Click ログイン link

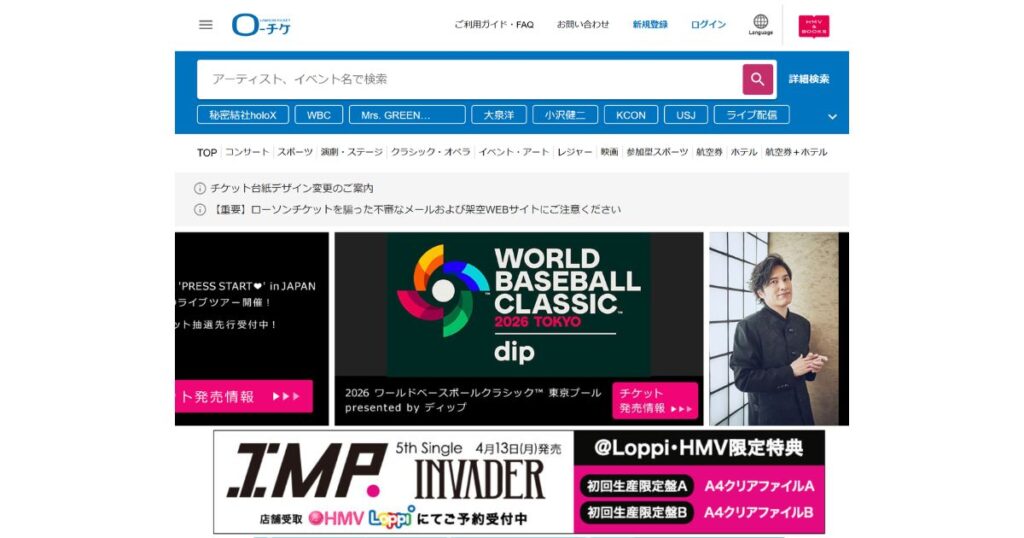[708, 24]
